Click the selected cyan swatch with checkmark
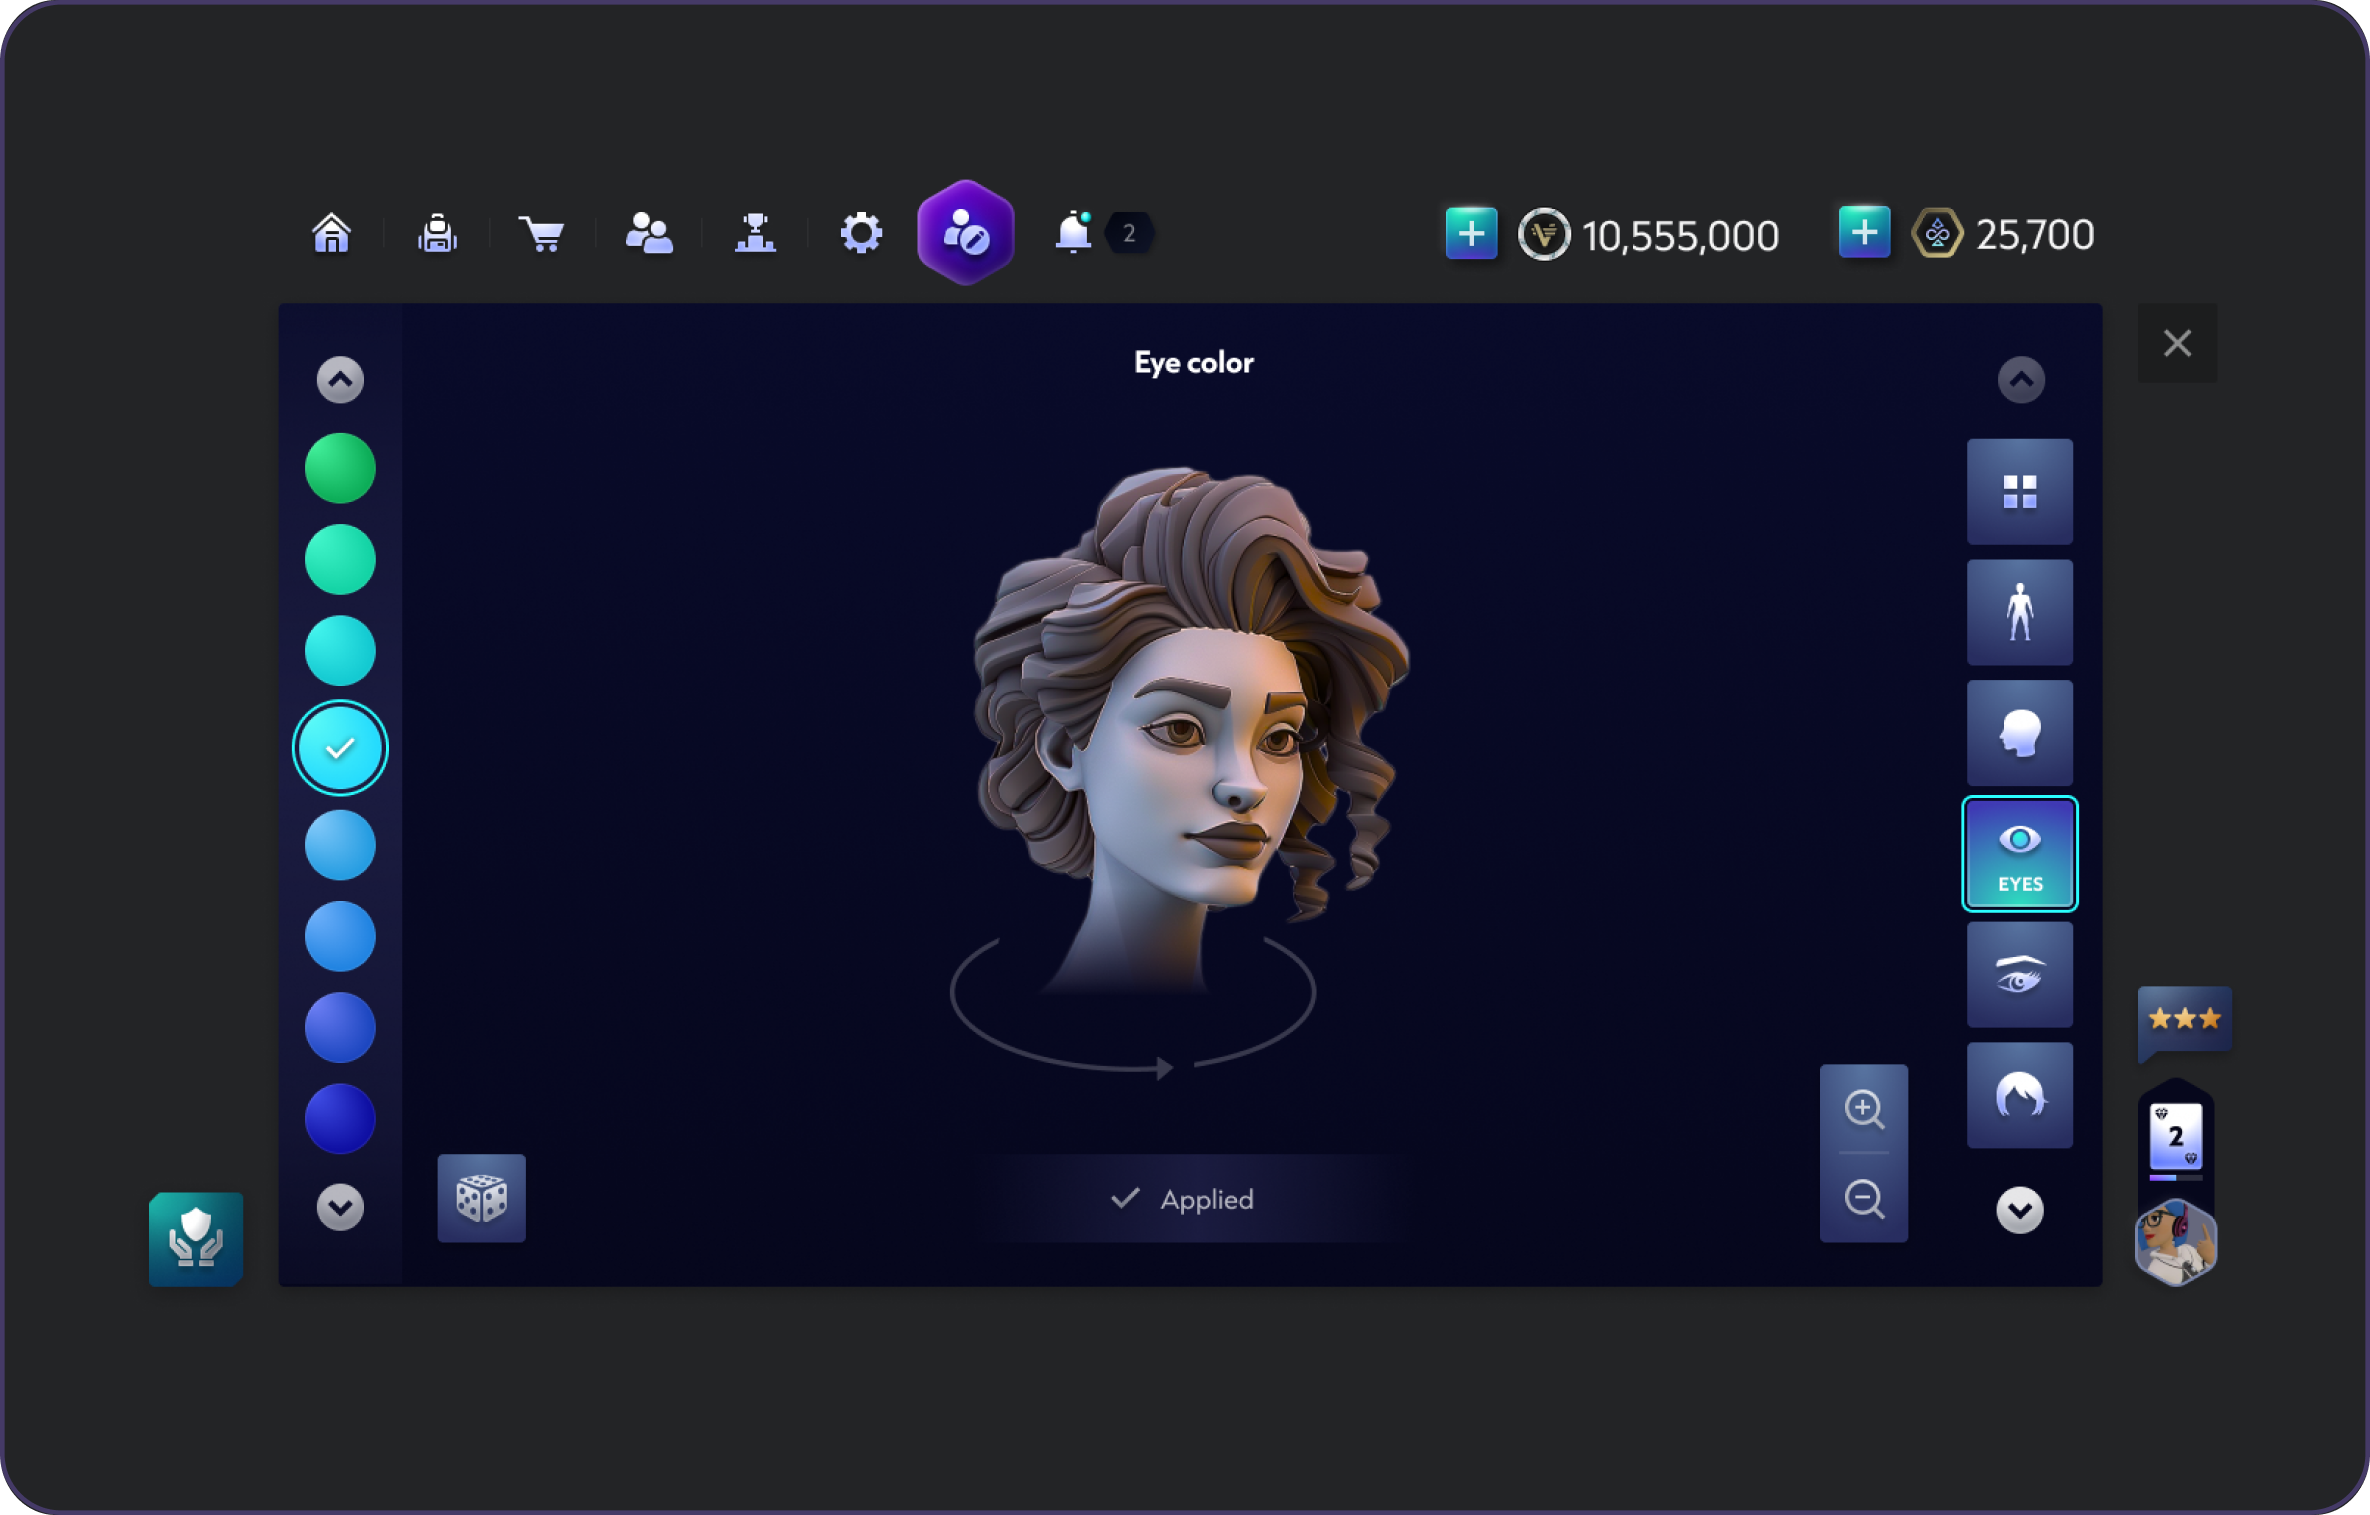The width and height of the screenshot is (2370, 1515). click(340, 748)
